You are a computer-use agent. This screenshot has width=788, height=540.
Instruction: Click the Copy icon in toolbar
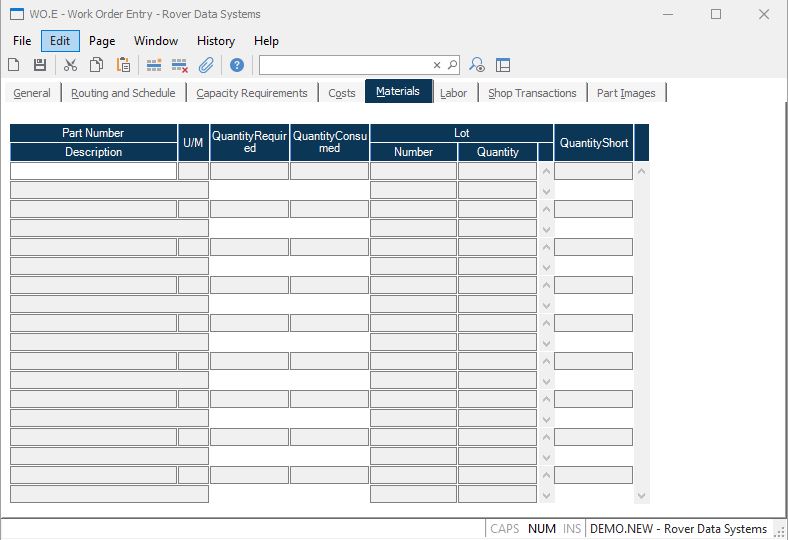[97, 65]
